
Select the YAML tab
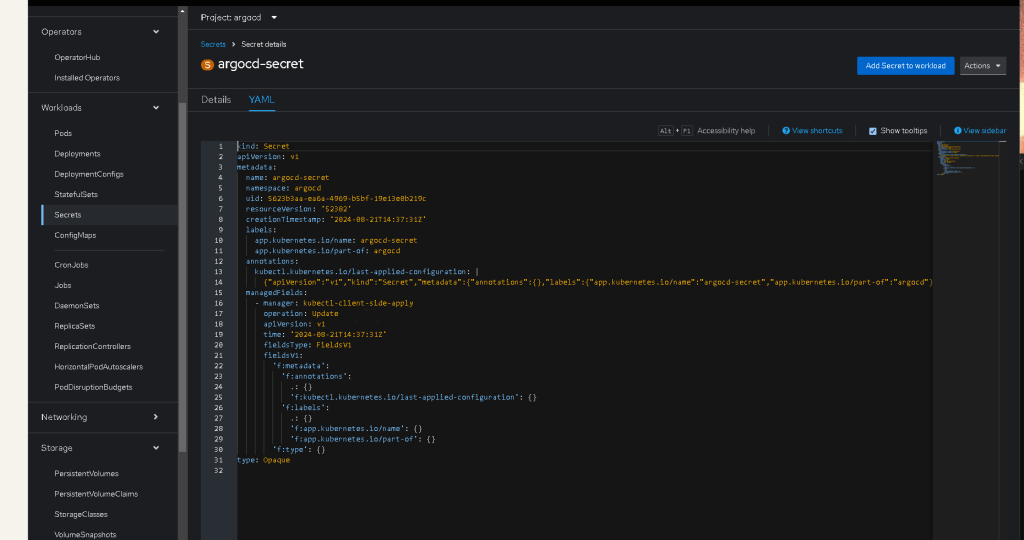[x=261, y=100]
